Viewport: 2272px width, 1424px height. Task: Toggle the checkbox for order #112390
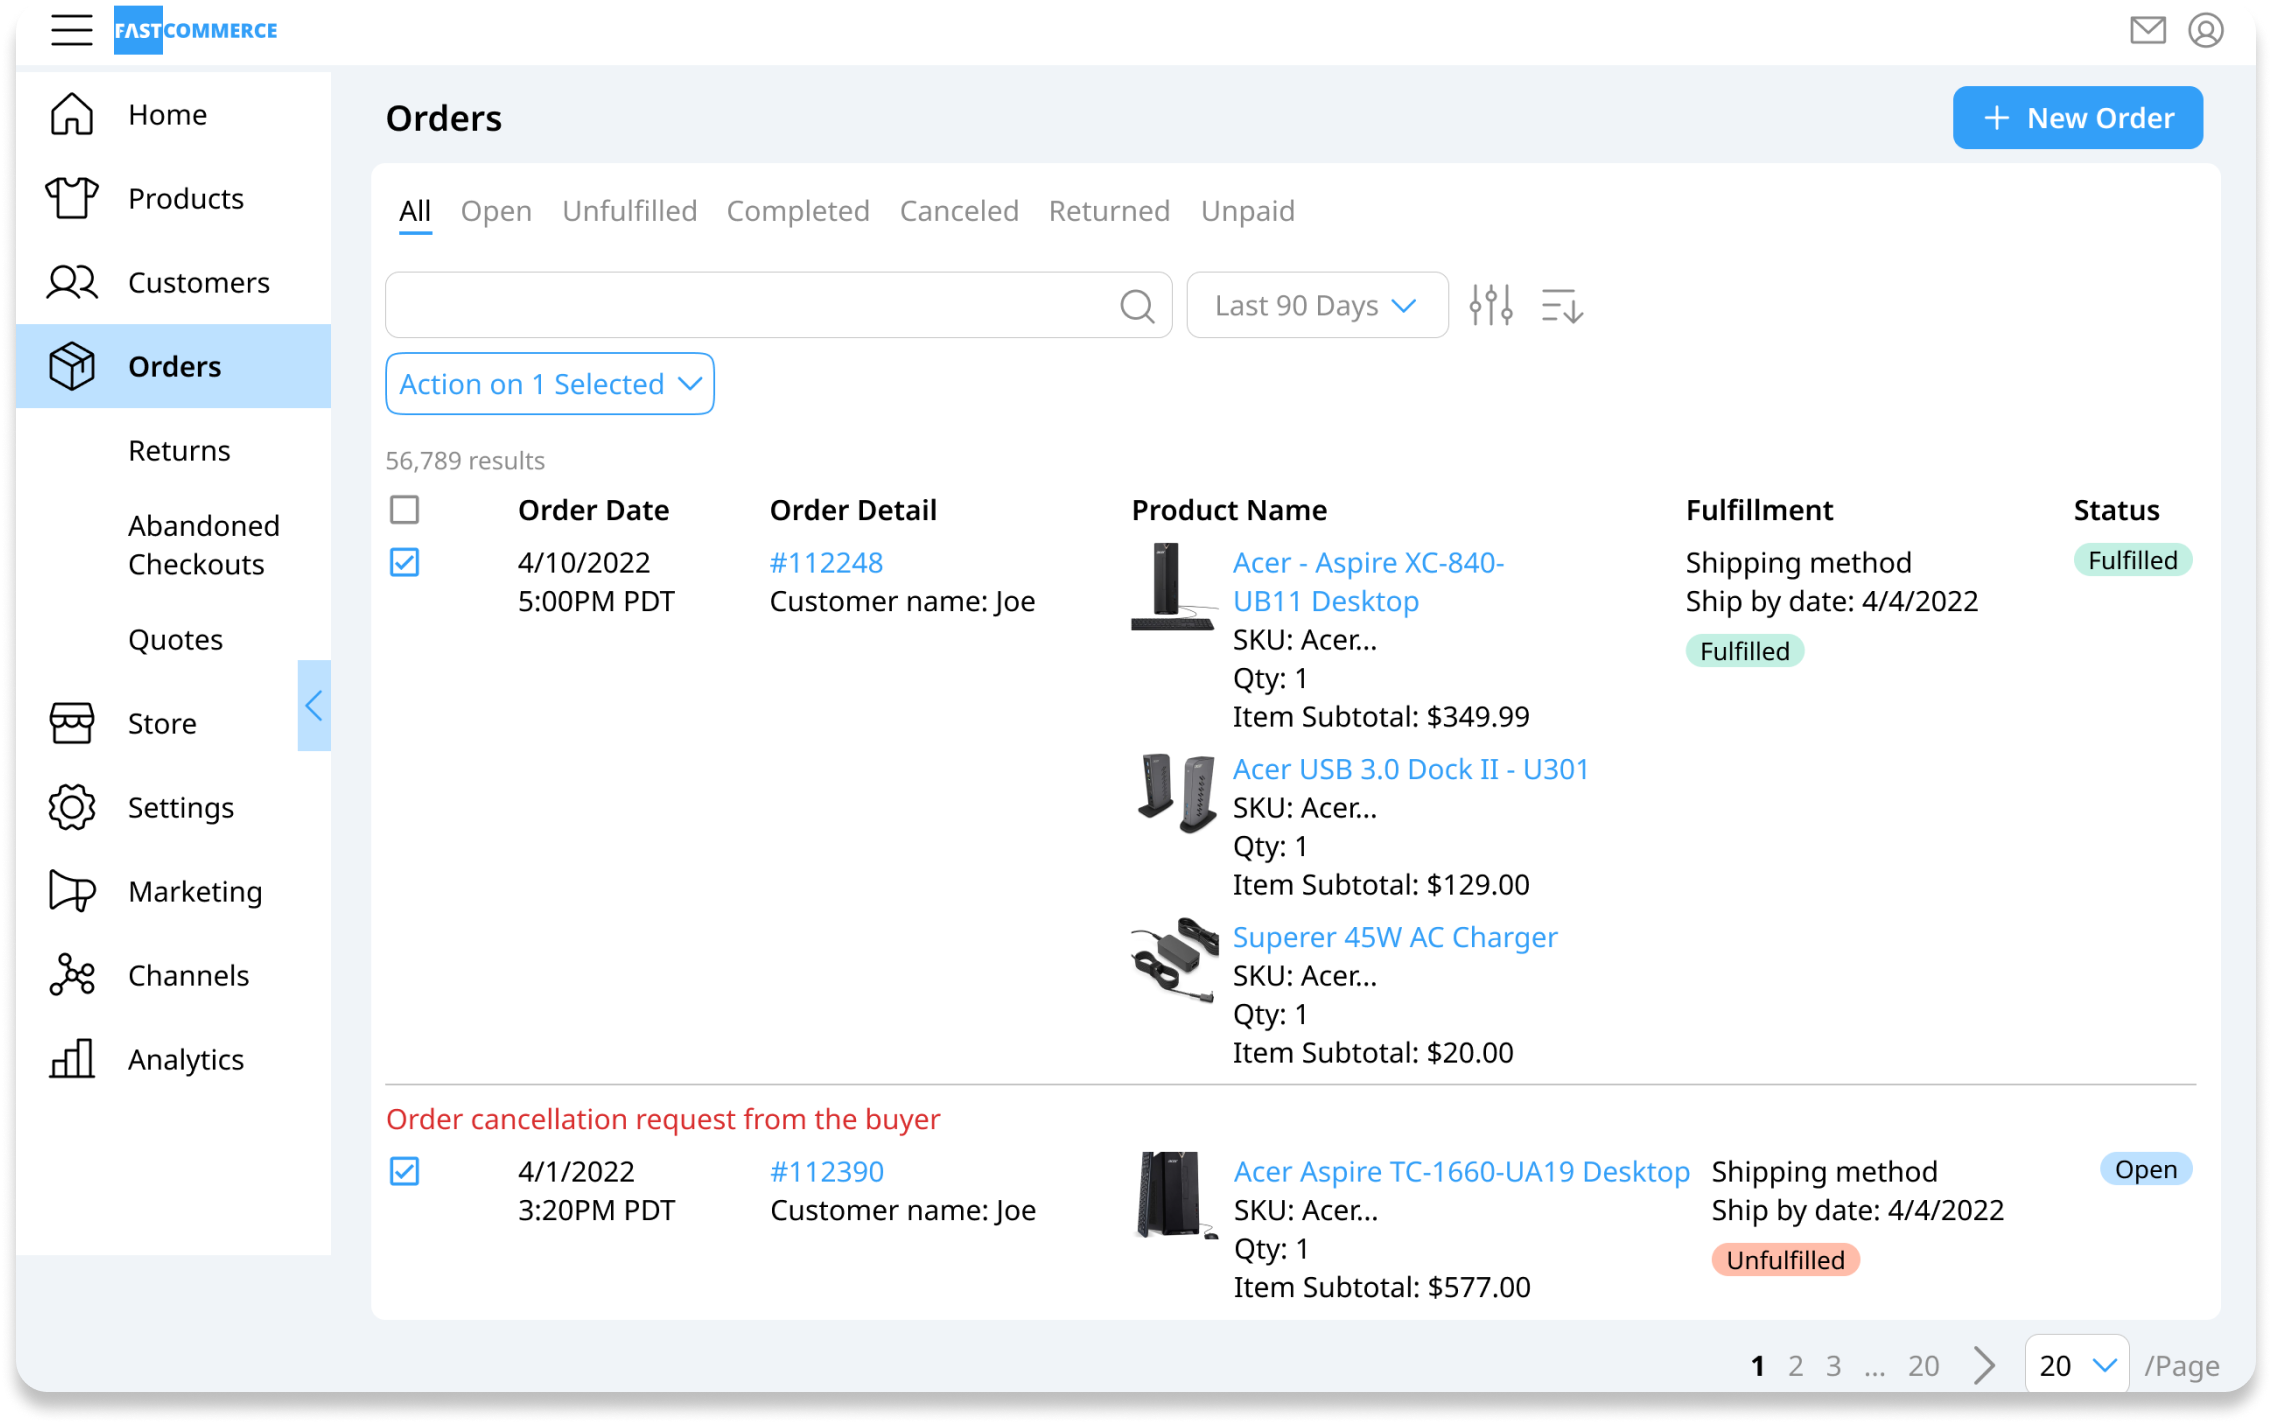click(405, 1170)
